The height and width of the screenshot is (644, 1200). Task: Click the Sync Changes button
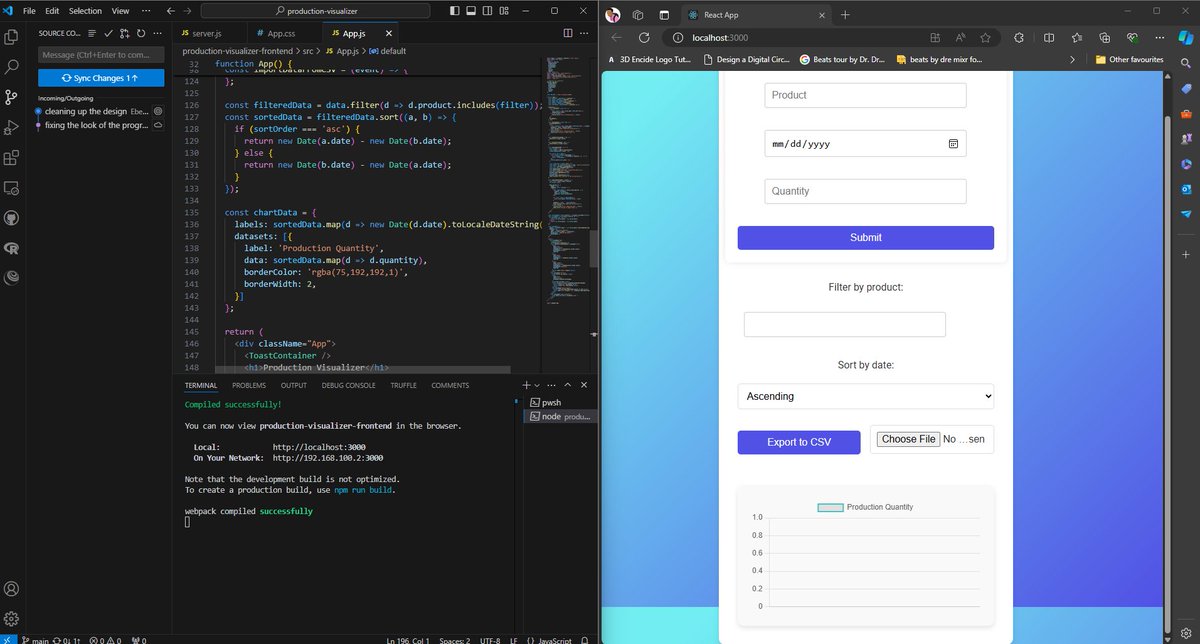click(101, 77)
